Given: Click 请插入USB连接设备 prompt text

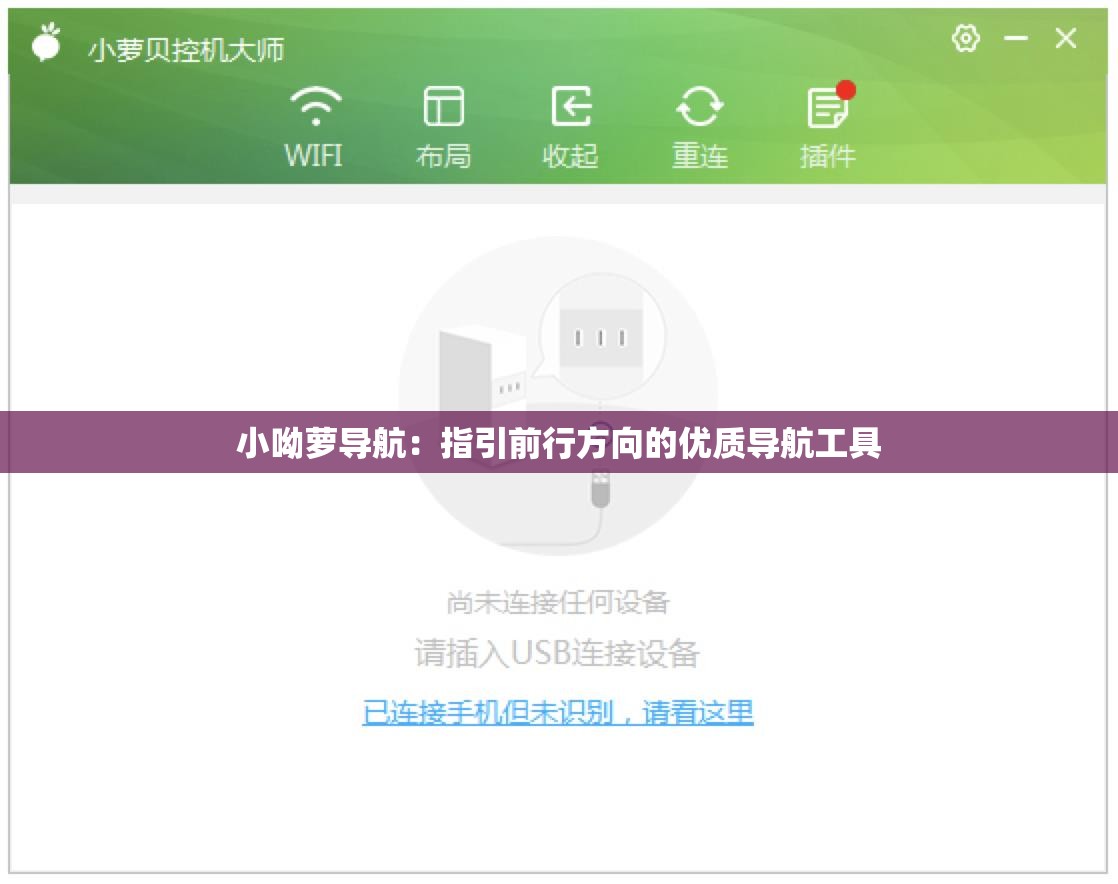Looking at the screenshot, I should click(558, 654).
